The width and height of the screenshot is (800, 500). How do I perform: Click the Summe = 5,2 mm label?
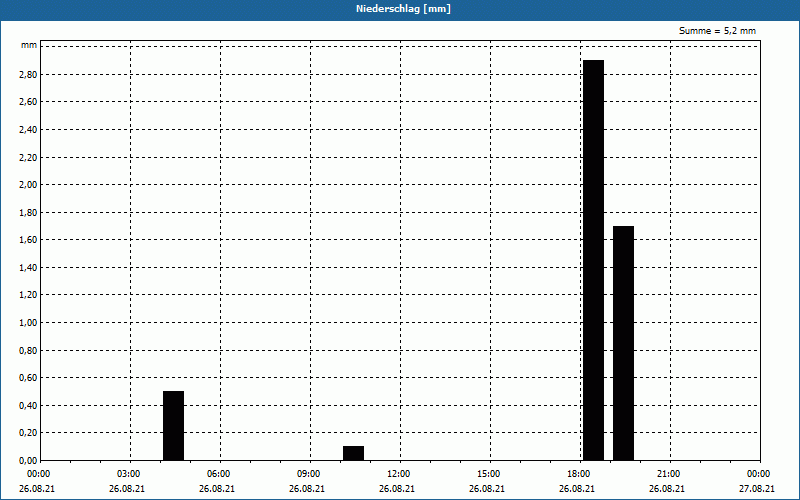pyautogui.click(x=717, y=31)
